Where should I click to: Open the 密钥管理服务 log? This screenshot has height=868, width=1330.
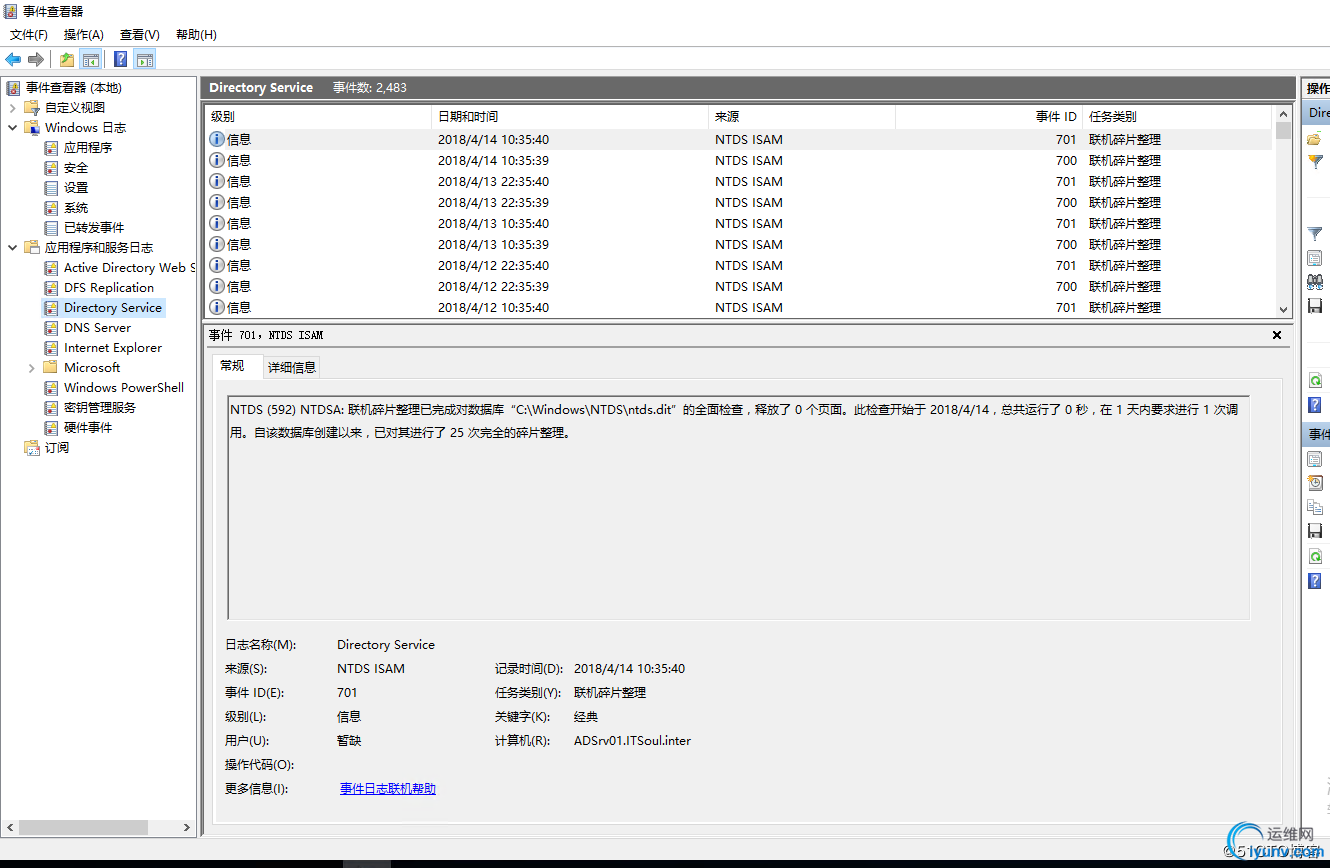click(100, 407)
